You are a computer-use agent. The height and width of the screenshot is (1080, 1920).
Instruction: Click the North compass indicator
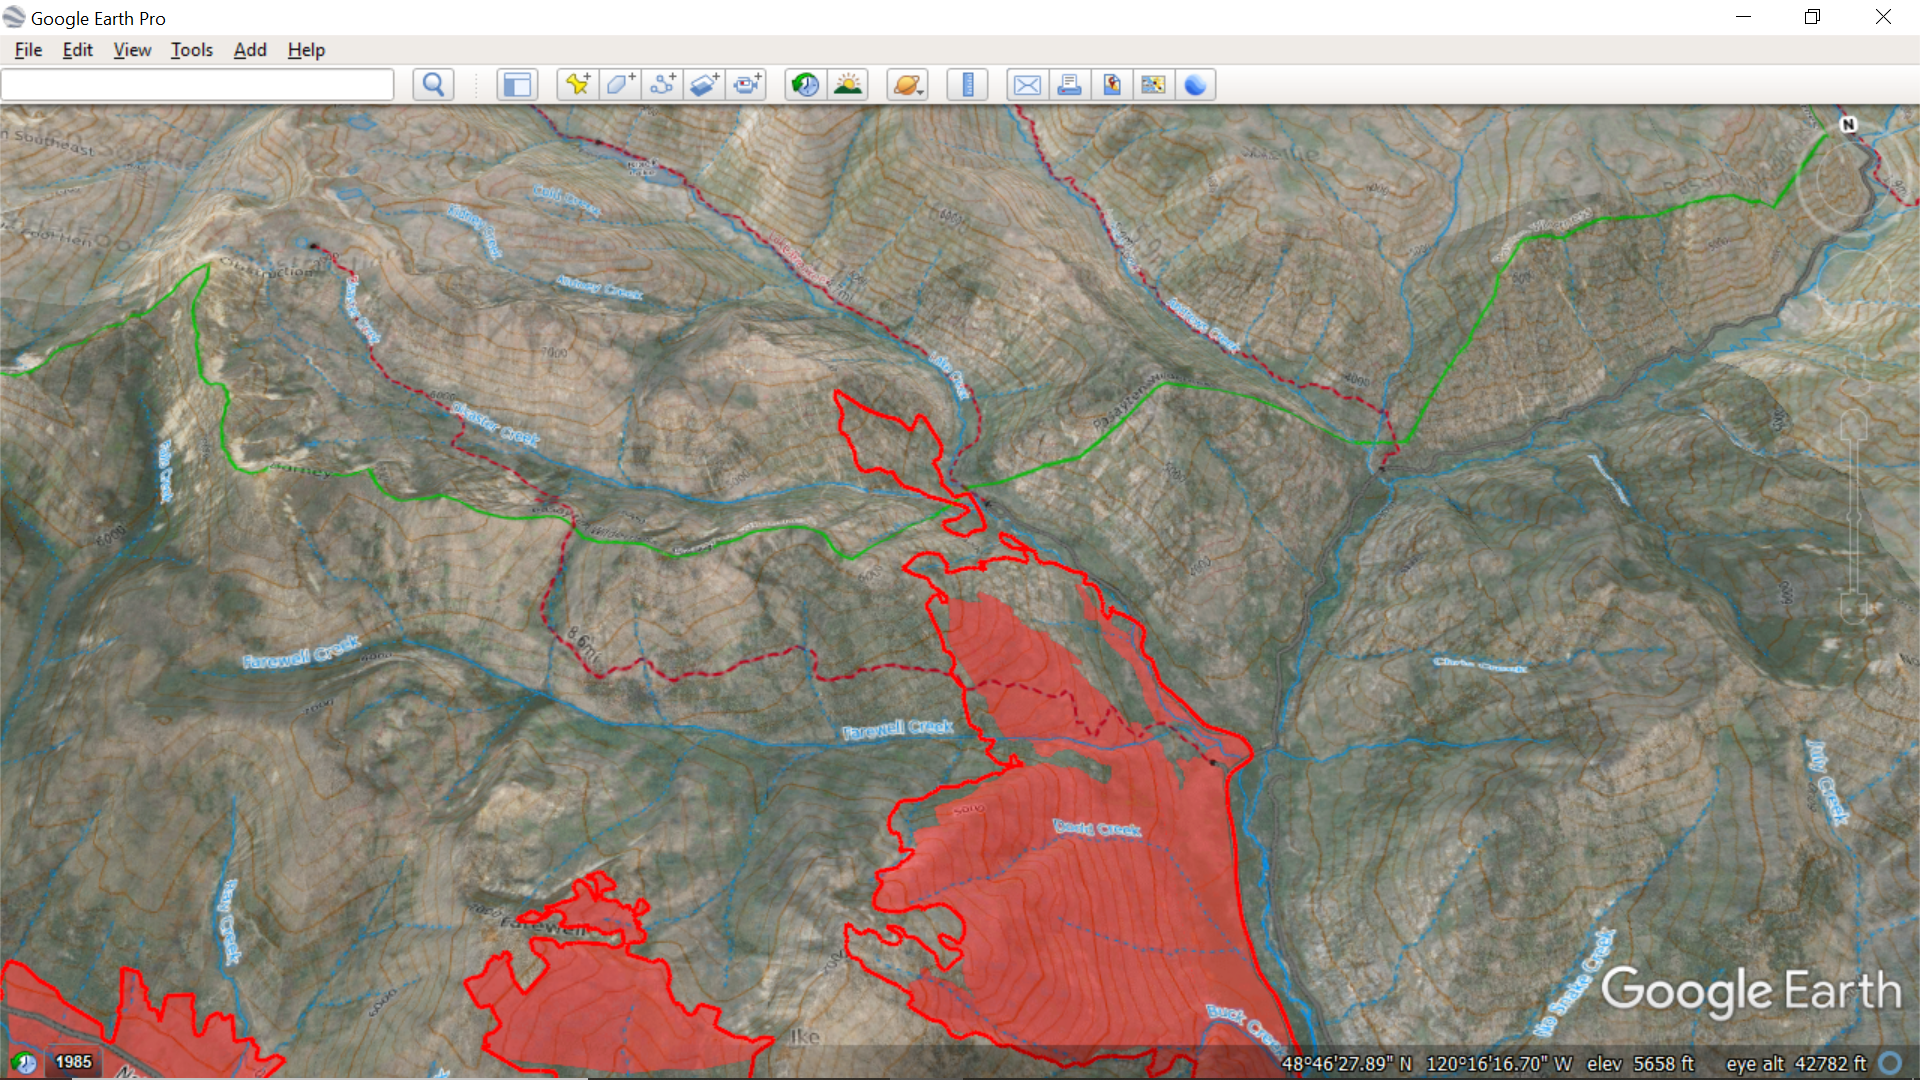coord(1848,125)
